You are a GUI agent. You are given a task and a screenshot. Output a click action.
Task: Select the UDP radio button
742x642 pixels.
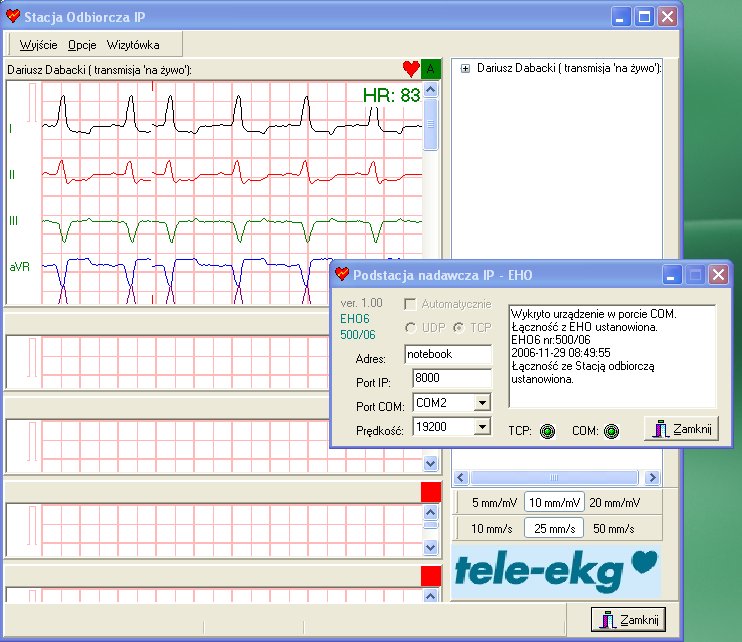point(410,327)
